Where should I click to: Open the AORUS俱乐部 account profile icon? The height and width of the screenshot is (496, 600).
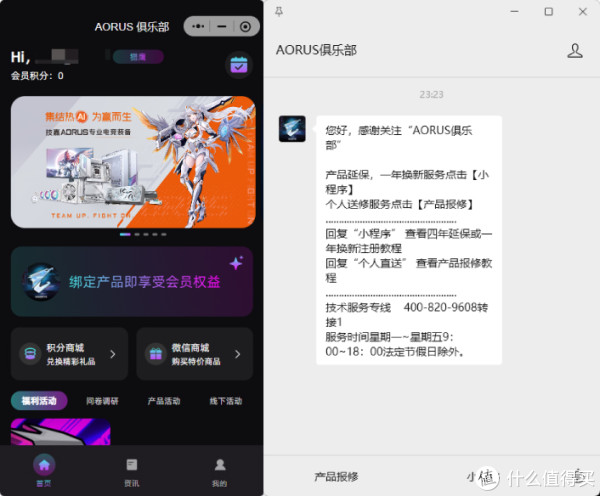575,51
